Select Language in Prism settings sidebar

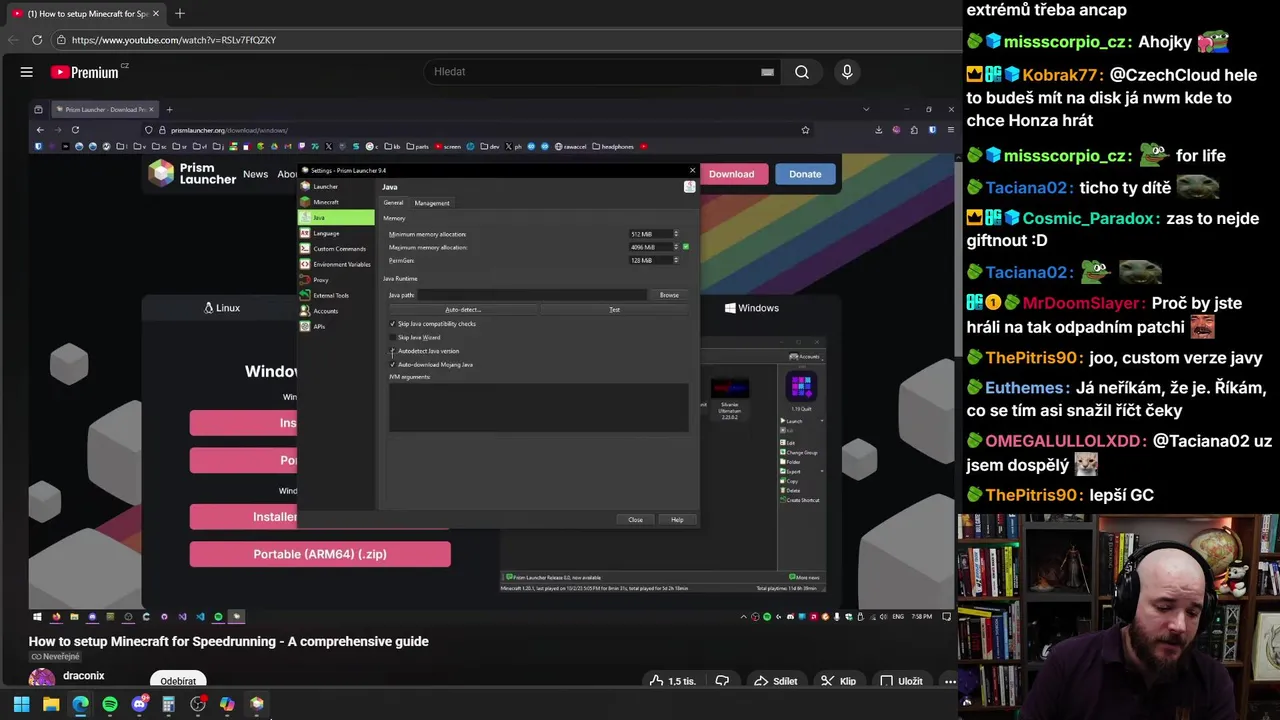[x=337, y=233]
